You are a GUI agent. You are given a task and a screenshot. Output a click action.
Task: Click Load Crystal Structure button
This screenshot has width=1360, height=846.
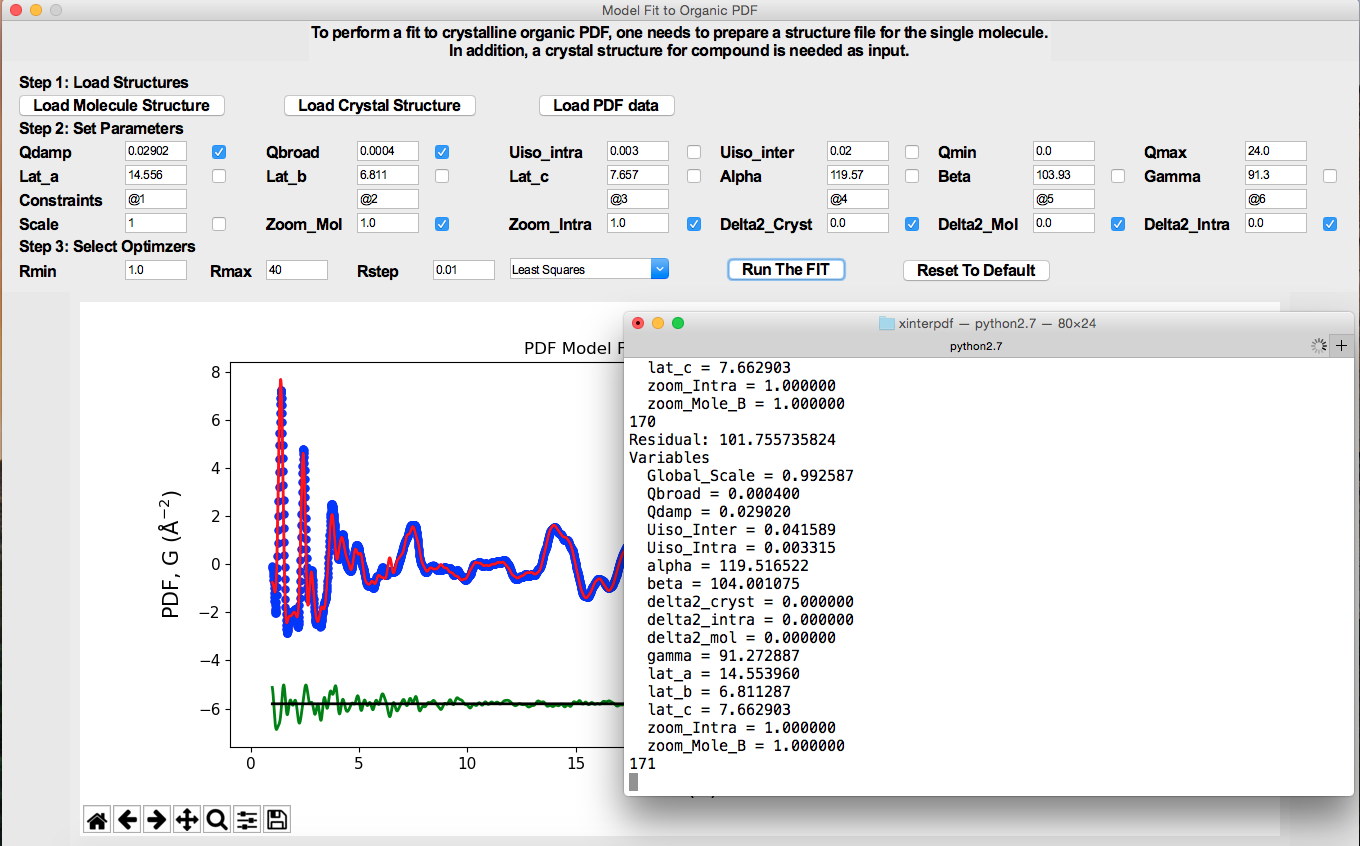coord(379,105)
